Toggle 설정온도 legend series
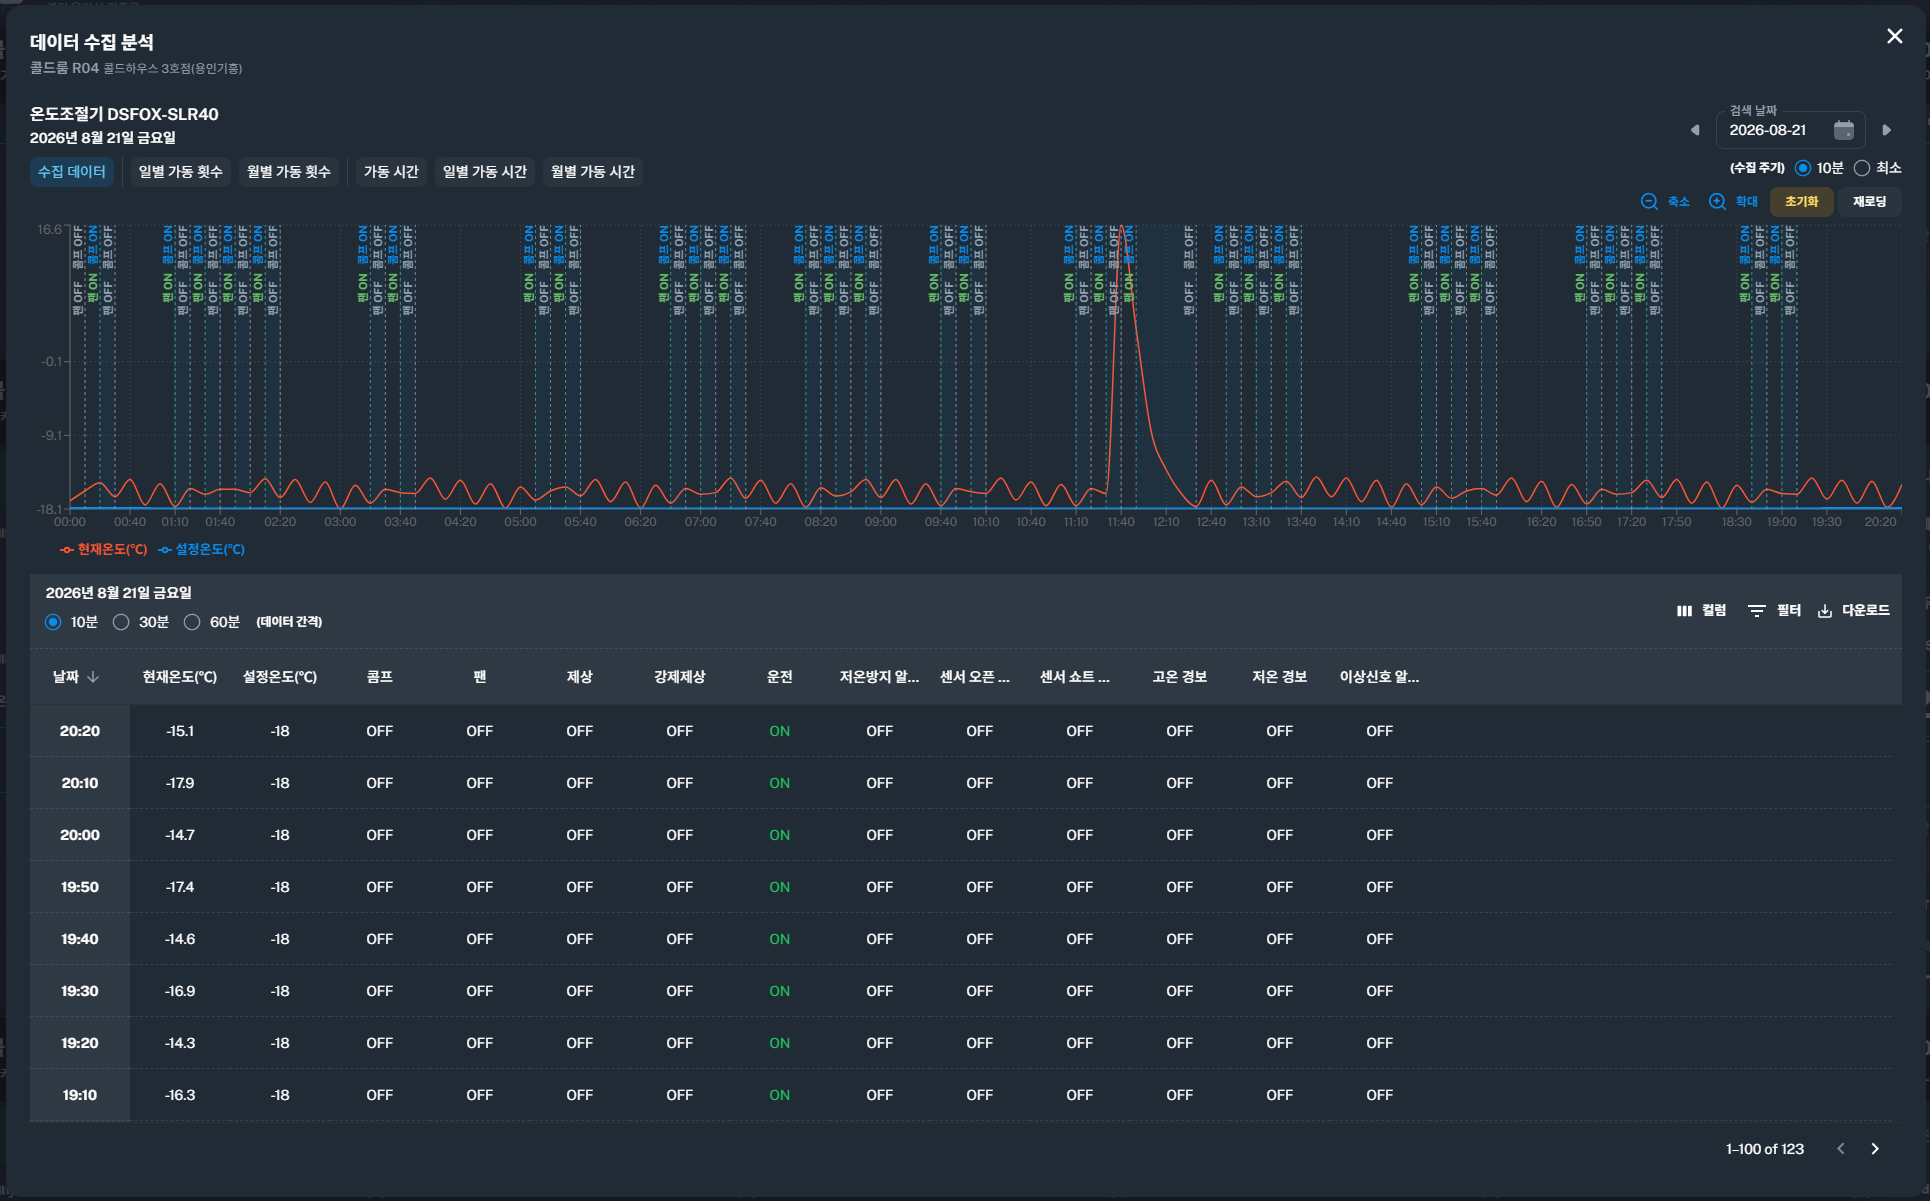Image resolution: width=1930 pixels, height=1201 pixels. pos(202,549)
